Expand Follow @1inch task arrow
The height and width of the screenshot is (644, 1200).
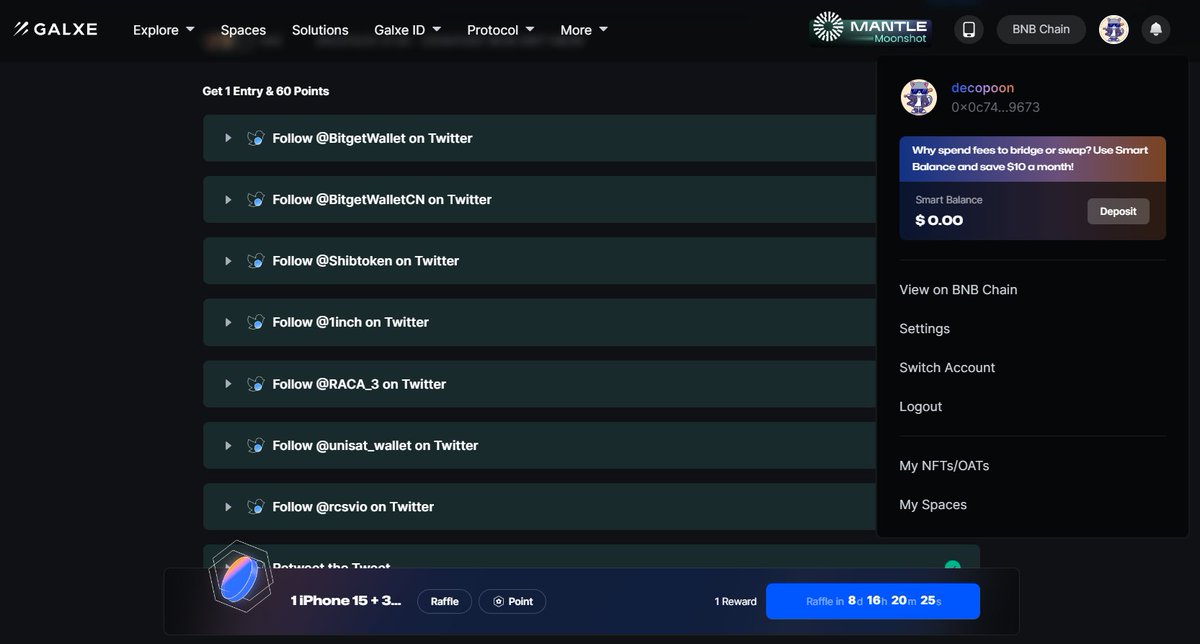coord(228,322)
